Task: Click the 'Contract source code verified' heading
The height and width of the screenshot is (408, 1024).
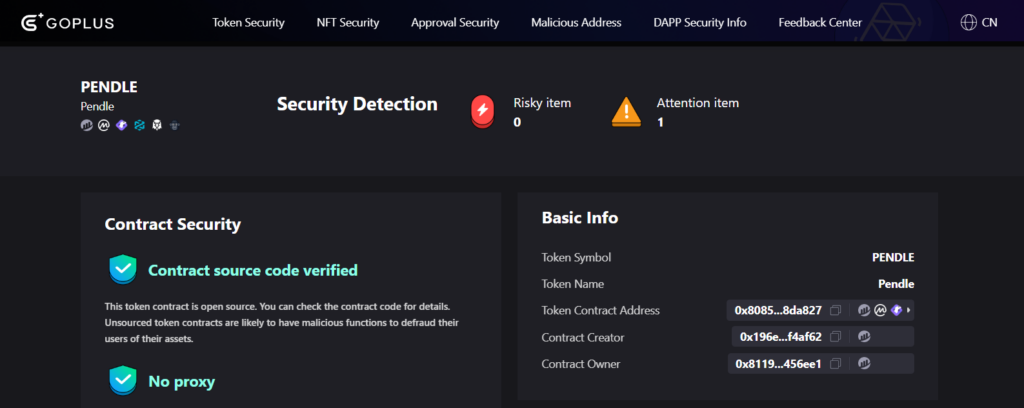Action: 253,270
